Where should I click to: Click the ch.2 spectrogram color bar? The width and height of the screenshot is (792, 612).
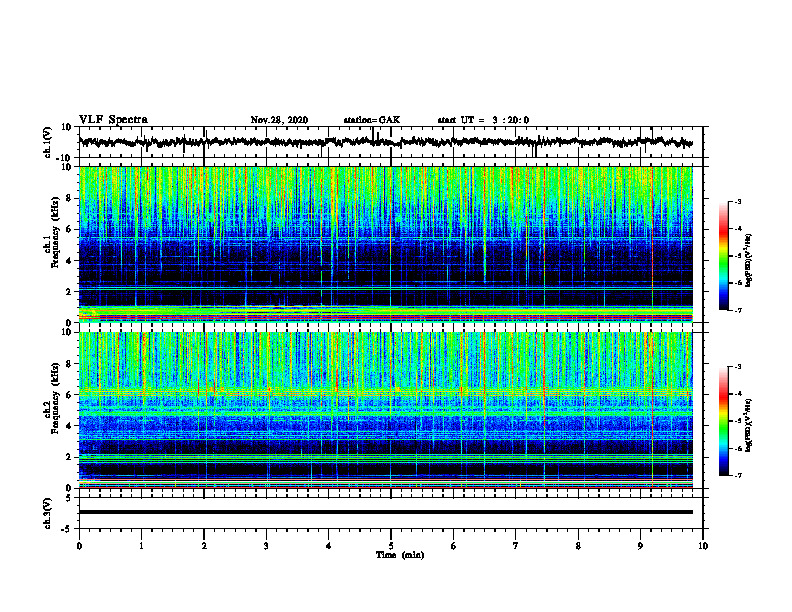pos(724,421)
